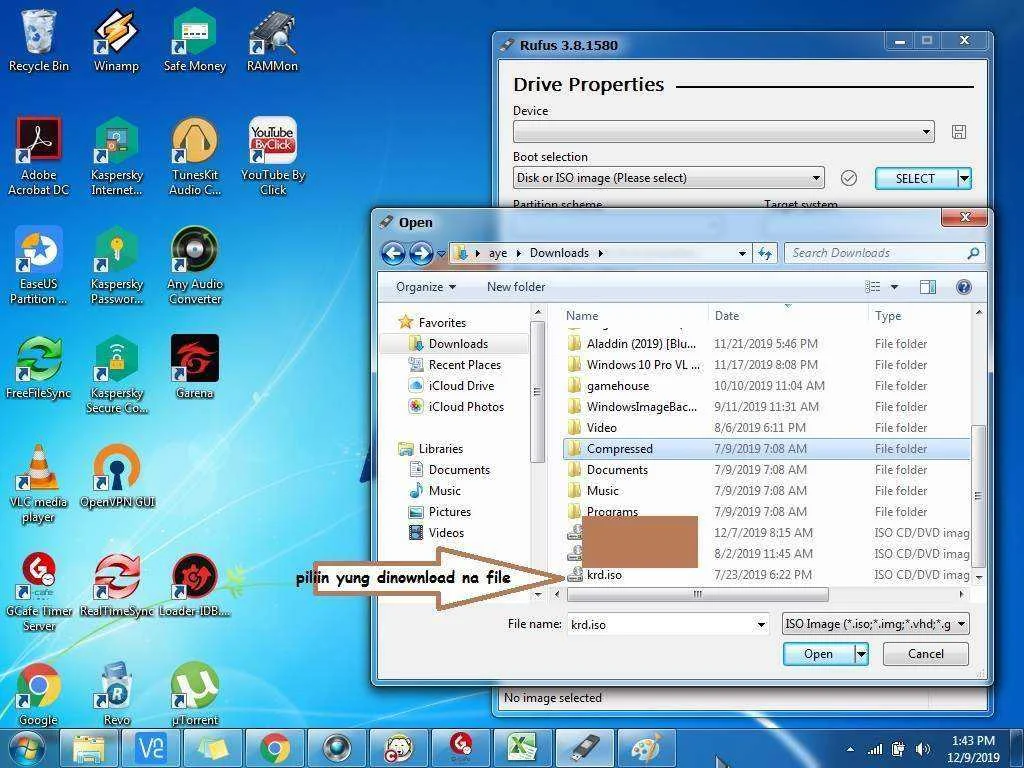This screenshot has width=1024, height=768.
Task: Expand the Boot selection combo box
Action: tap(669, 178)
